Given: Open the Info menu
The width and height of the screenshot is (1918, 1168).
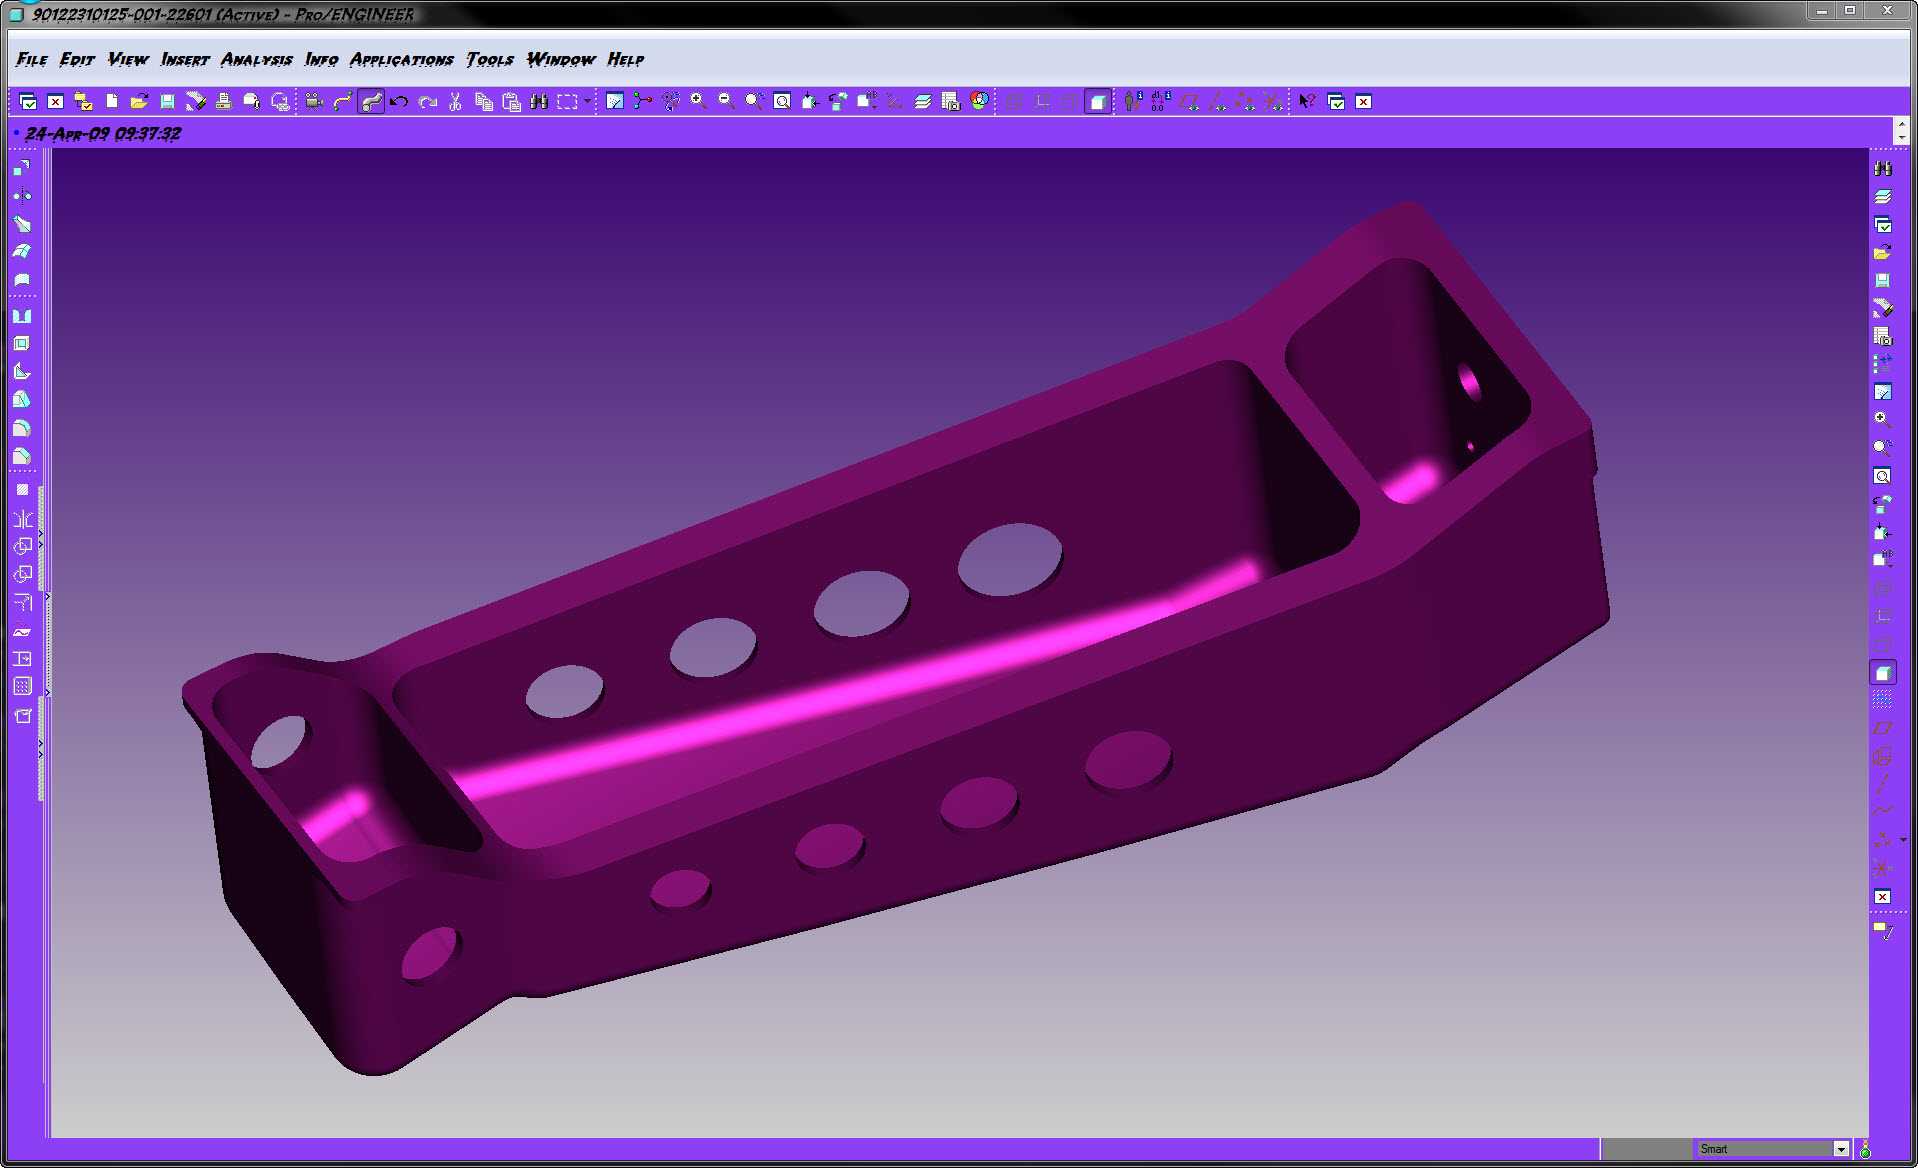Looking at the screenshot, I should click(x=321, y=60).
